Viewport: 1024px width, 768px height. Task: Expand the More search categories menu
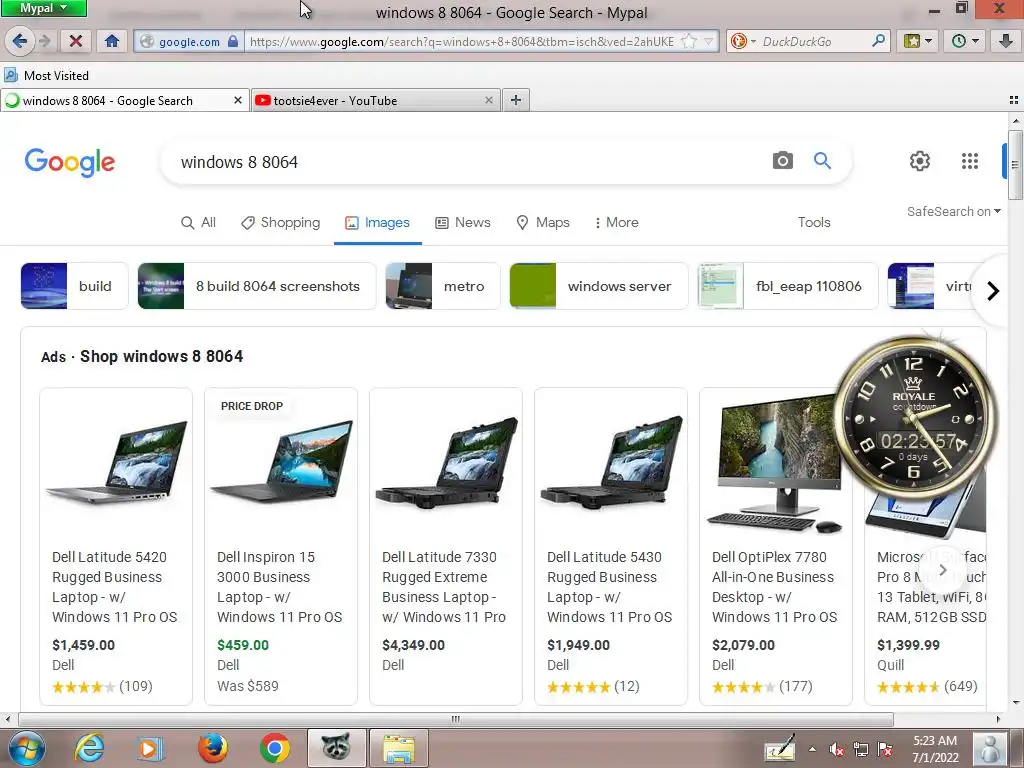coord(616,222)
